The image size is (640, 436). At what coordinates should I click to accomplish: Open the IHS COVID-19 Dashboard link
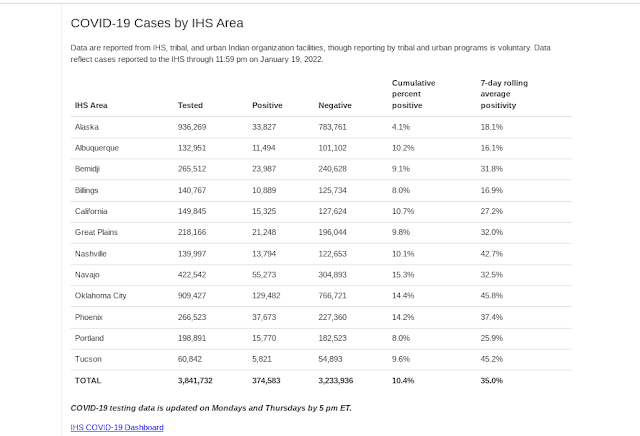pyautogui.click(x=117, y=427)
